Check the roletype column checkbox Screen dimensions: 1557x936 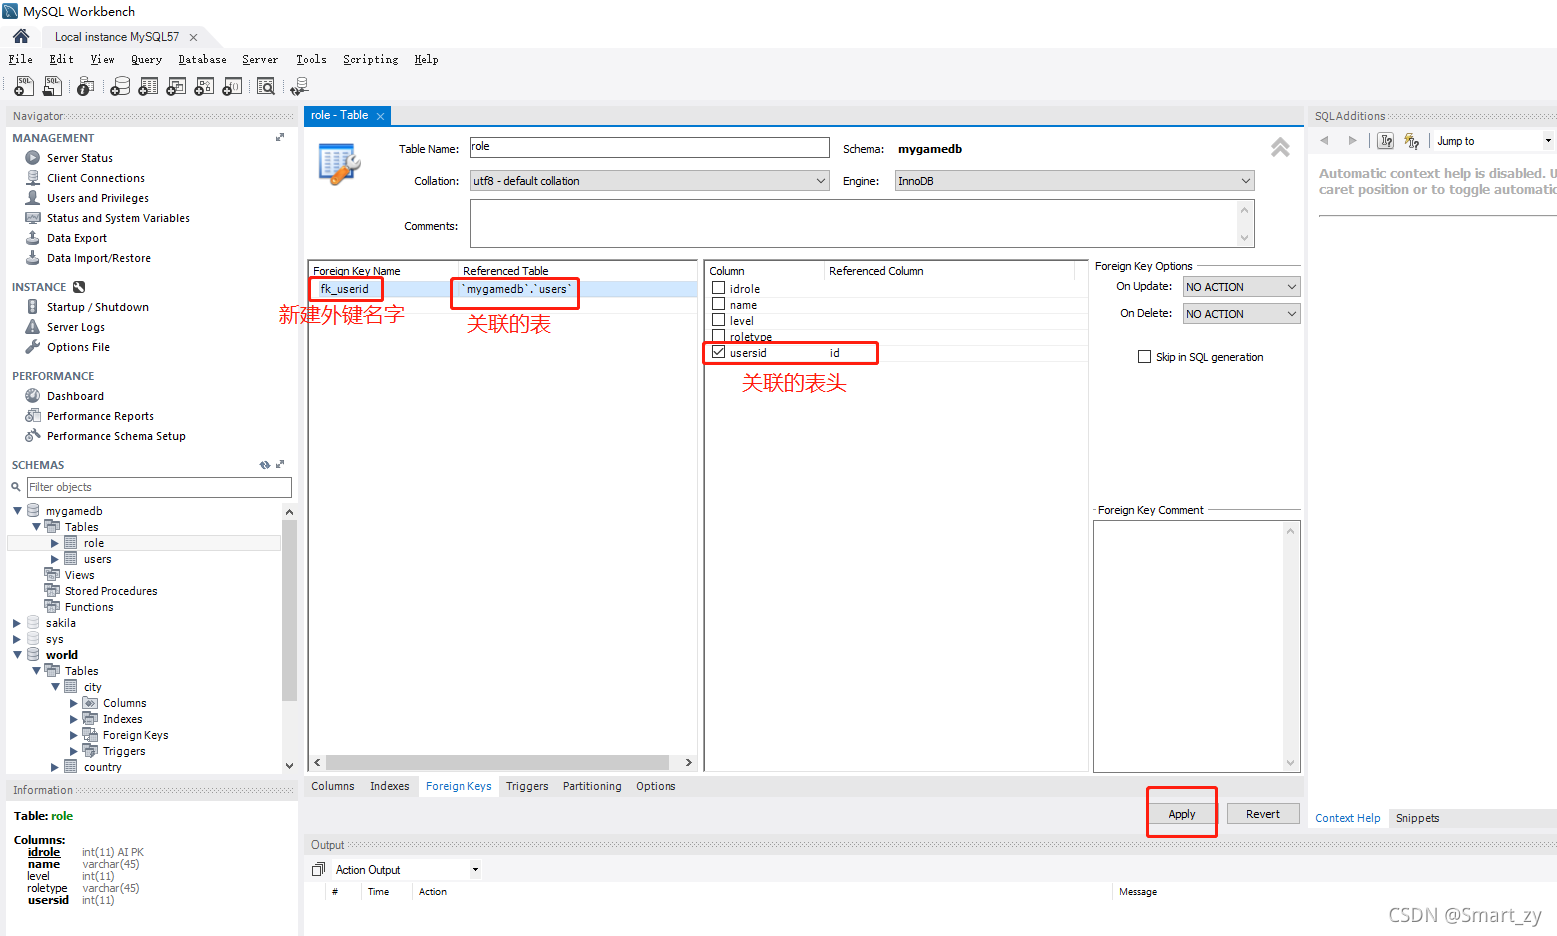pyautogui.click(x=718, y=336)
